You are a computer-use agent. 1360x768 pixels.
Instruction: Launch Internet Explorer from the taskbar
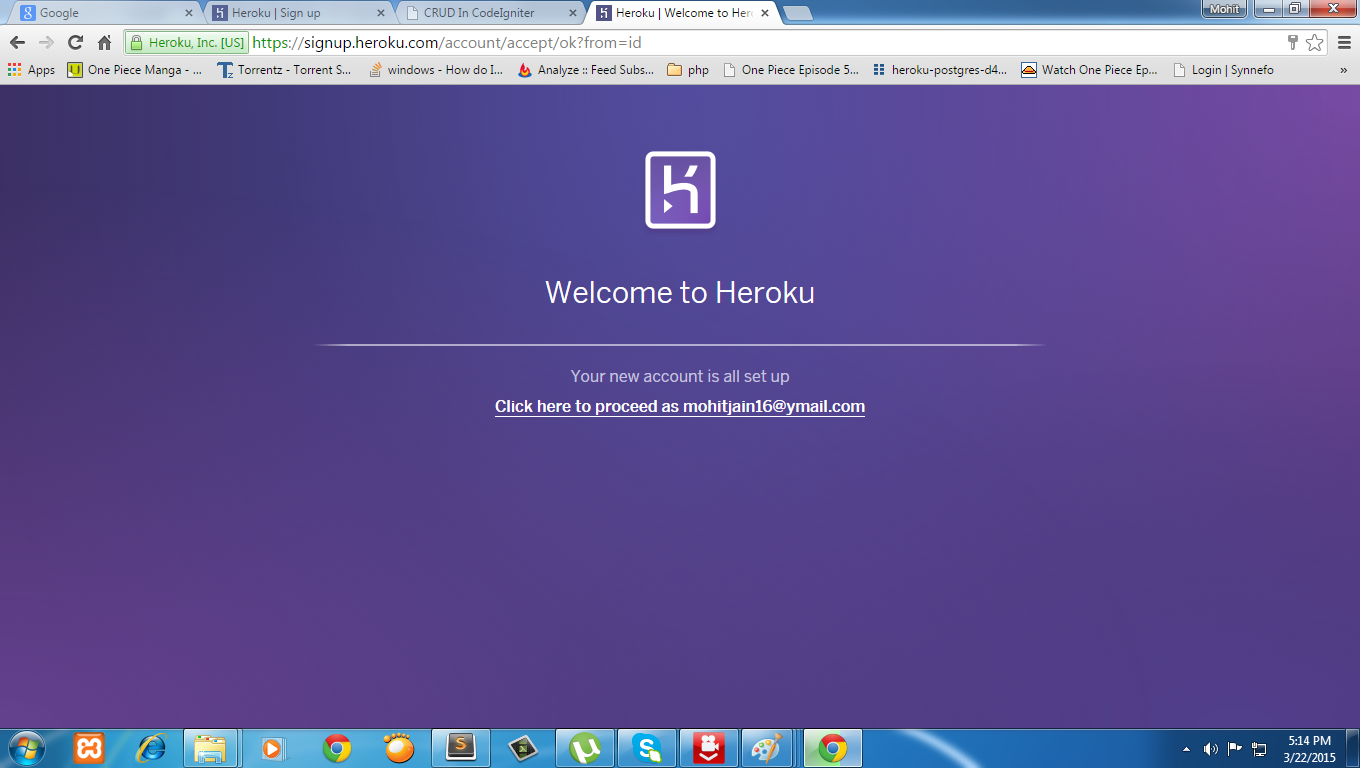(x=151, y=747)
